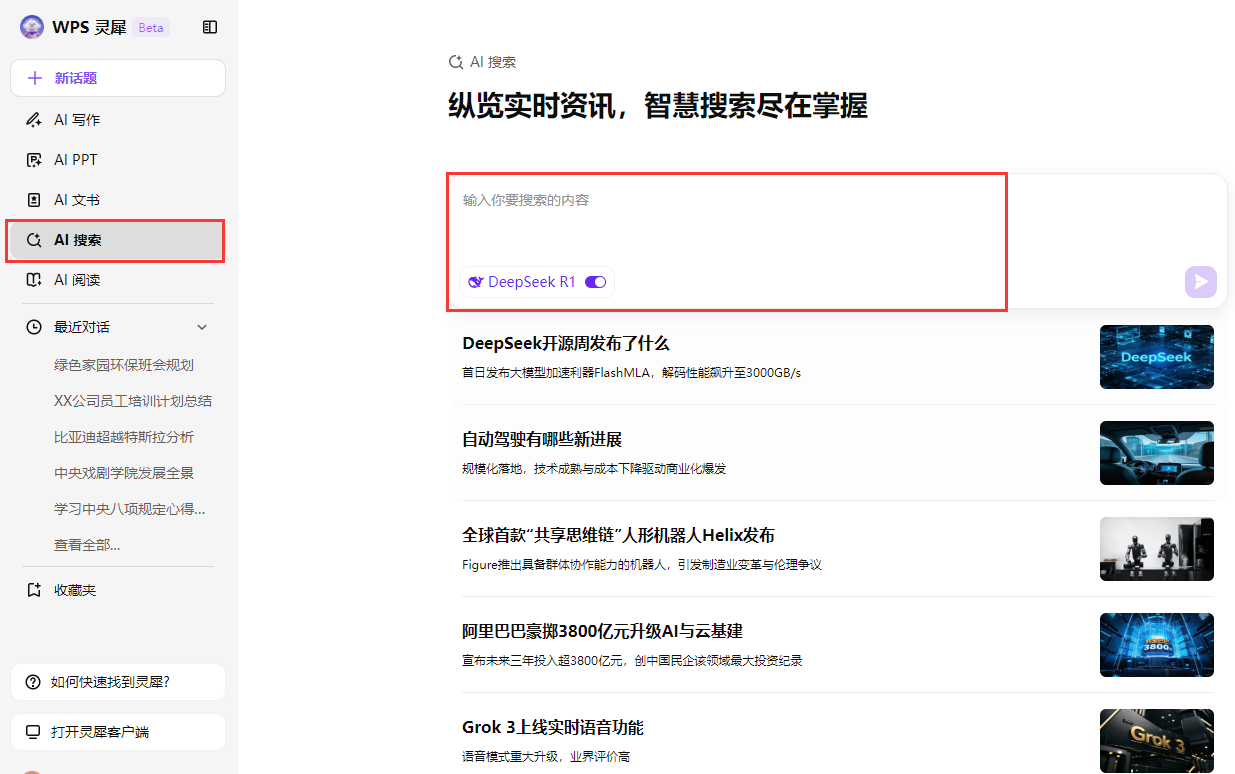Open AI 阅读 from the sidebar
Screen dimensions: 1235x774
pos(118,280)
